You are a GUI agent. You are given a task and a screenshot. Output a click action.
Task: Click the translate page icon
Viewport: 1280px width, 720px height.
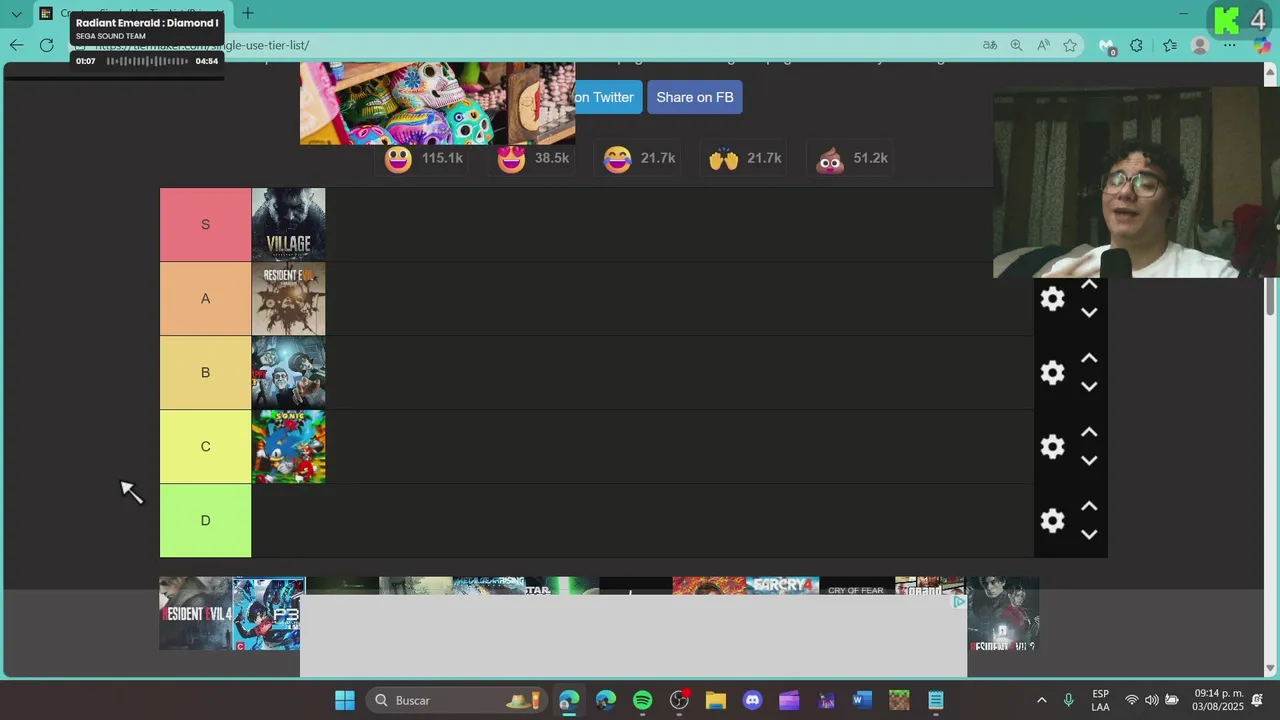(x=990, y=45)
